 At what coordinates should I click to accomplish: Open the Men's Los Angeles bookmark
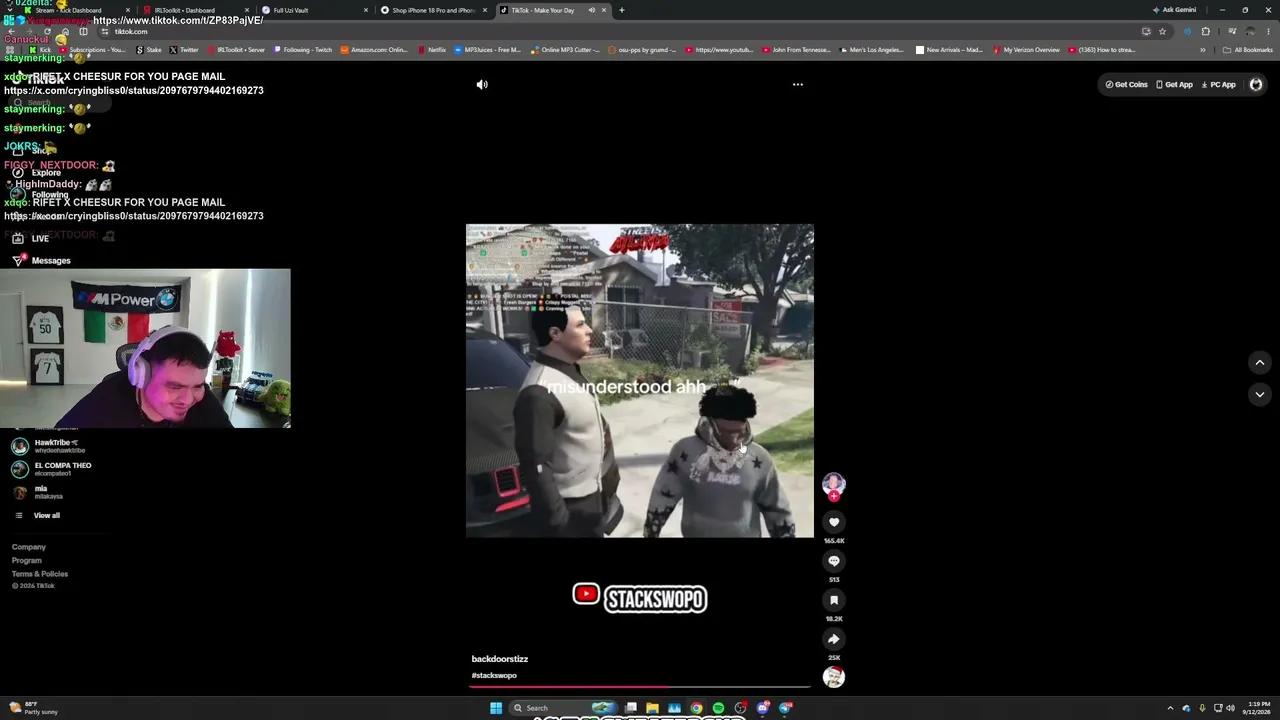coord(871,50)
